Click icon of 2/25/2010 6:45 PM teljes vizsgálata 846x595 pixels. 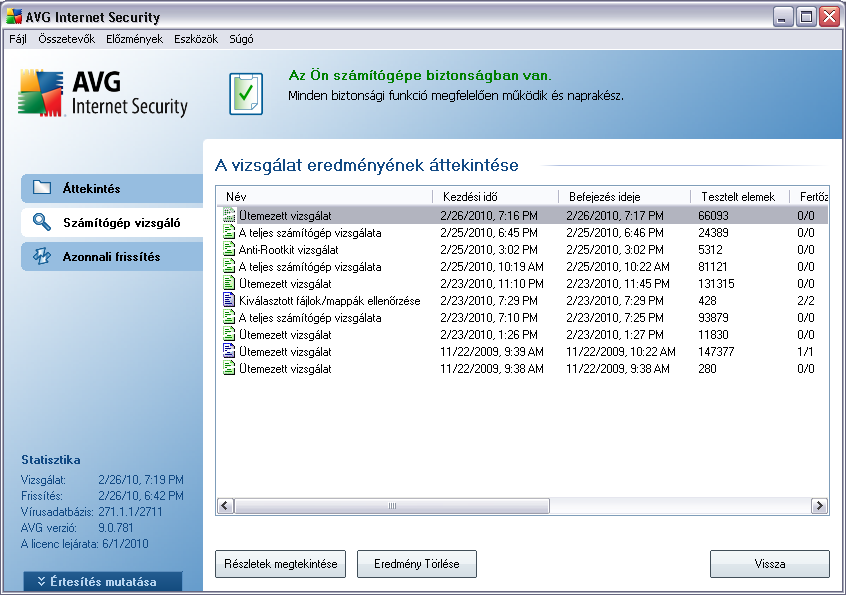point(229,232)
